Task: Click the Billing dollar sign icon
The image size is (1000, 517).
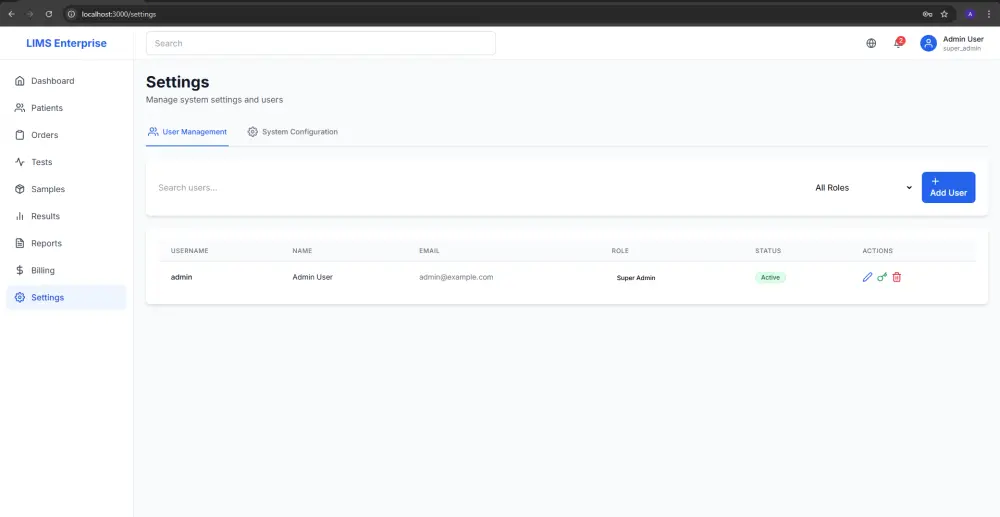Action: (20, 270)
